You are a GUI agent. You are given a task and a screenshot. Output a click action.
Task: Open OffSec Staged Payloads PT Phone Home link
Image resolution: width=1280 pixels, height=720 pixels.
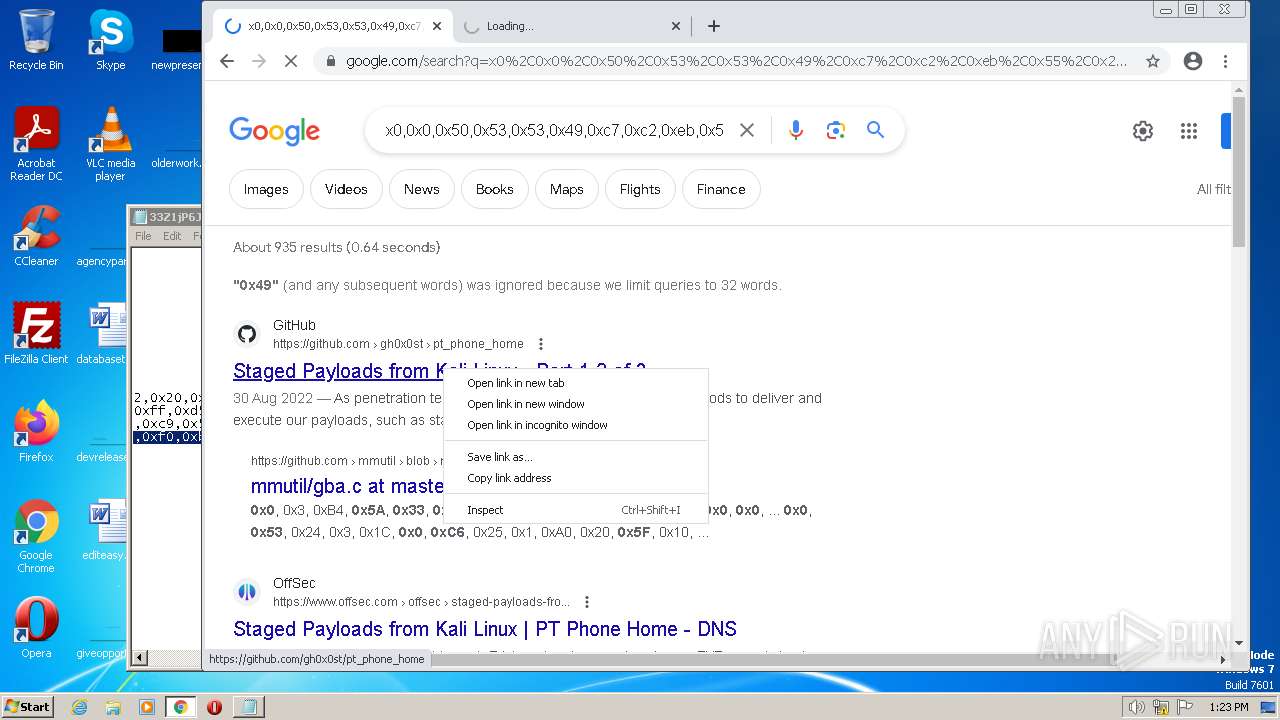click(485, 629)
